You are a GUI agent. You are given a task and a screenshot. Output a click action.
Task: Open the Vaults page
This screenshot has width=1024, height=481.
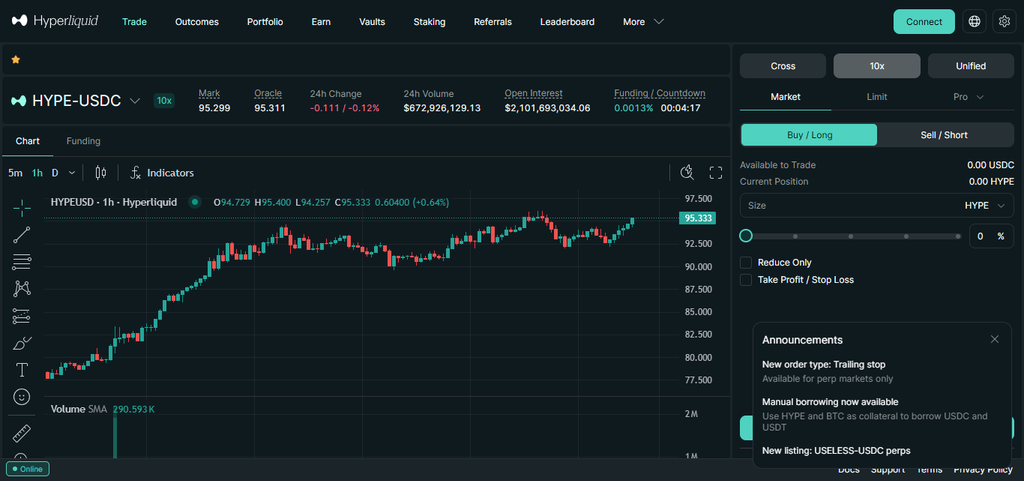[x=372, y=22]
